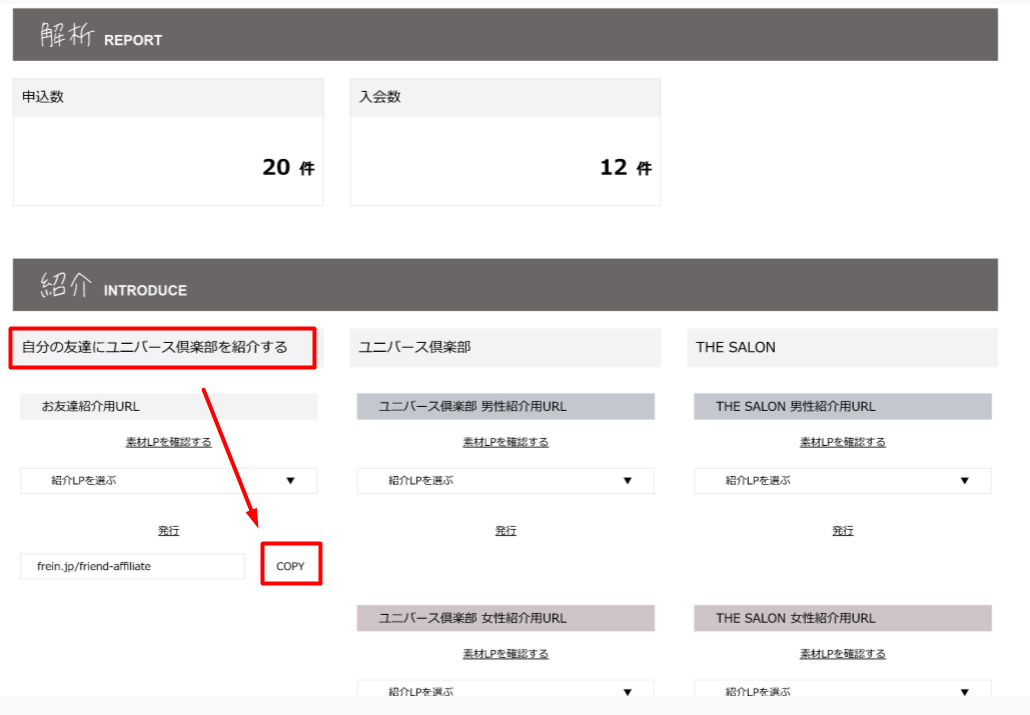Click 発行 link under ユニバース倶楽部 男性紹介用URL
Viewport: 1030px width, 715px height.
(506, 530)
